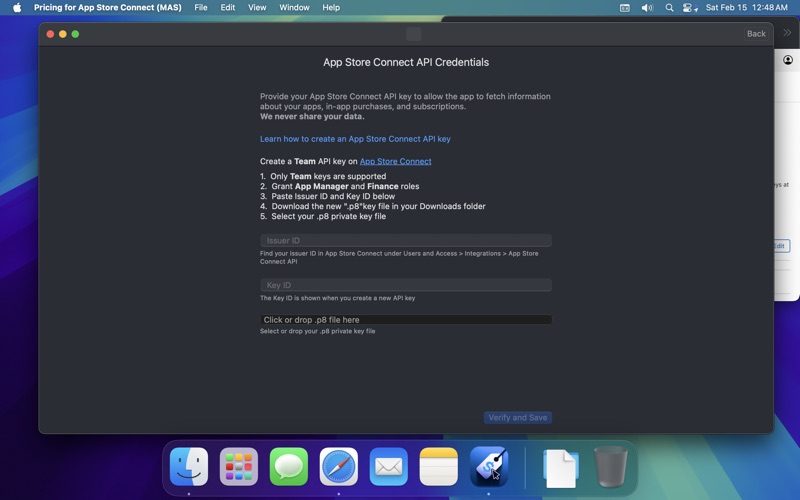
Task: Click the .p8 file drop area
Action: [406, 319]
